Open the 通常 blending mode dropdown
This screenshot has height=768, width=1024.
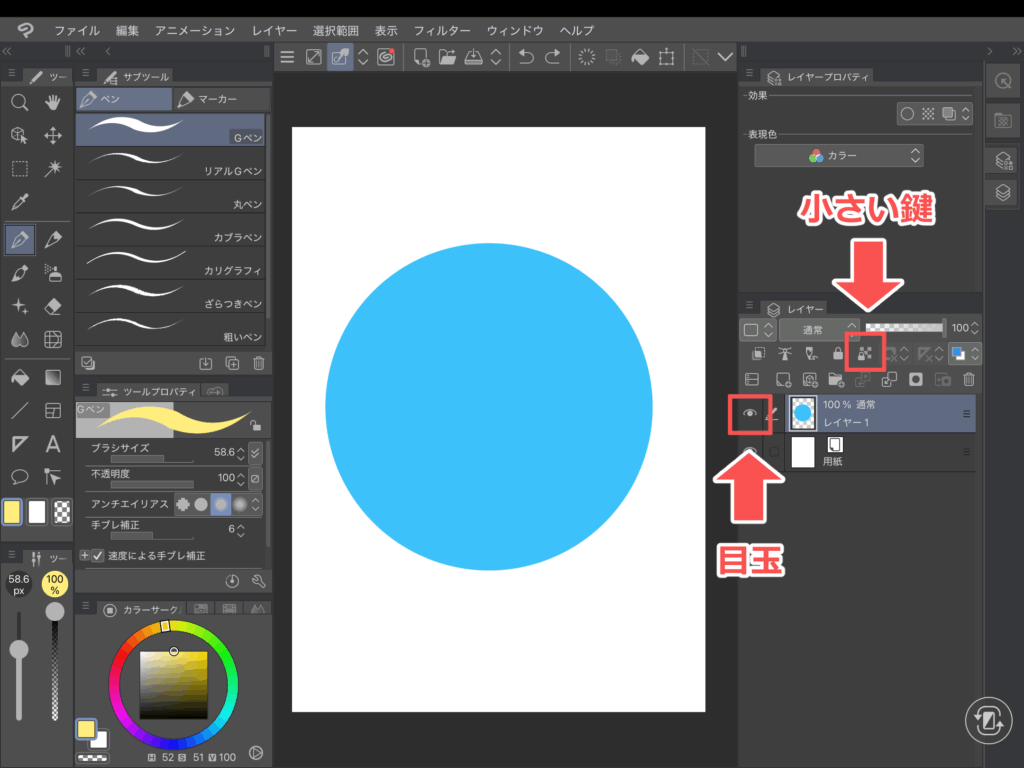click(819, 329)
